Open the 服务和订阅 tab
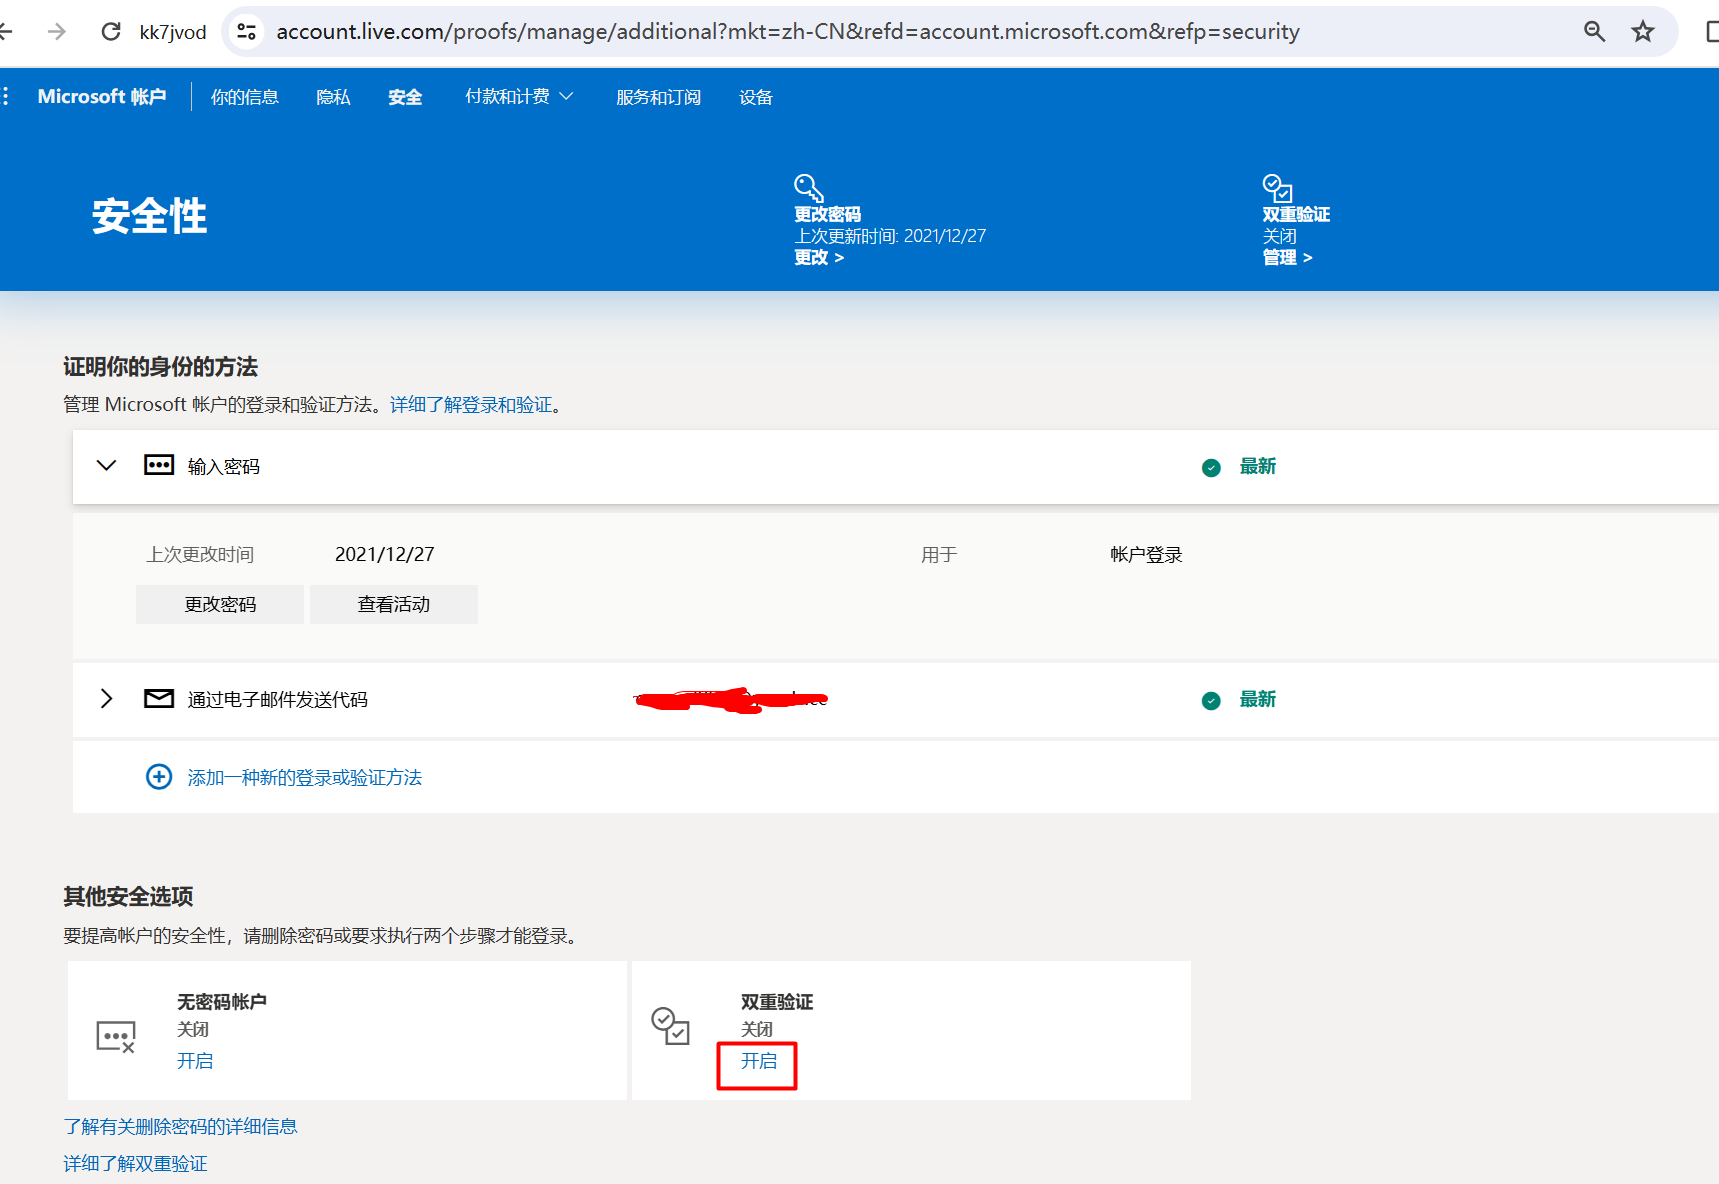The width and height of the screenshot is (1719, 1184). (658, 97)
